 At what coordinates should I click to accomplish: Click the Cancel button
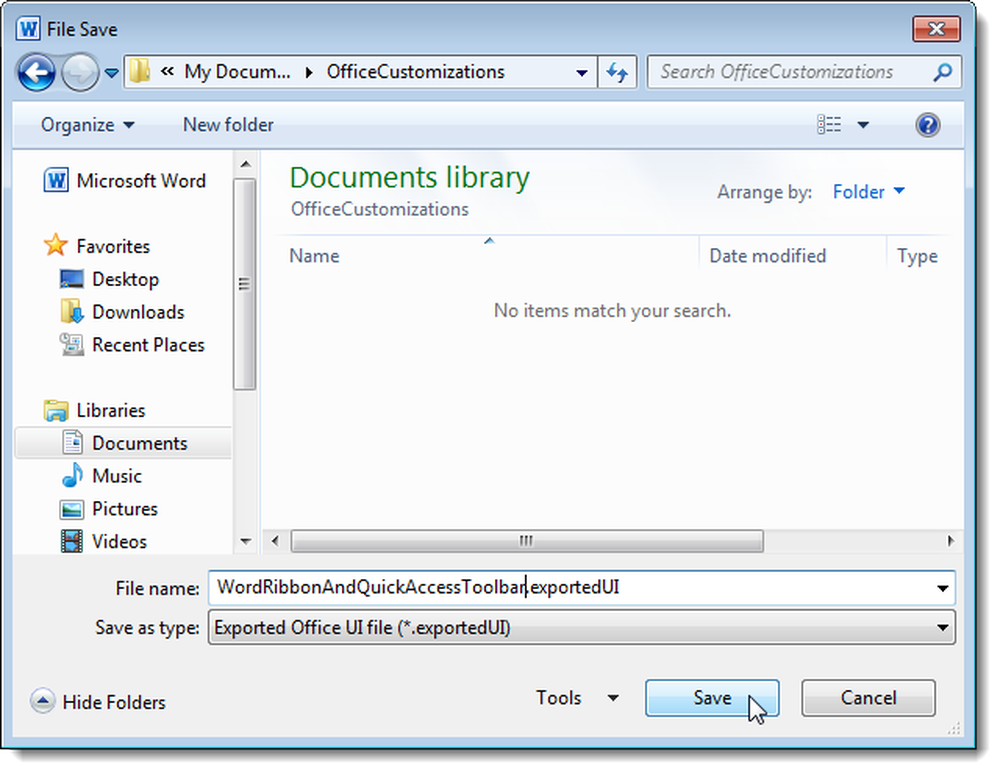868,698
